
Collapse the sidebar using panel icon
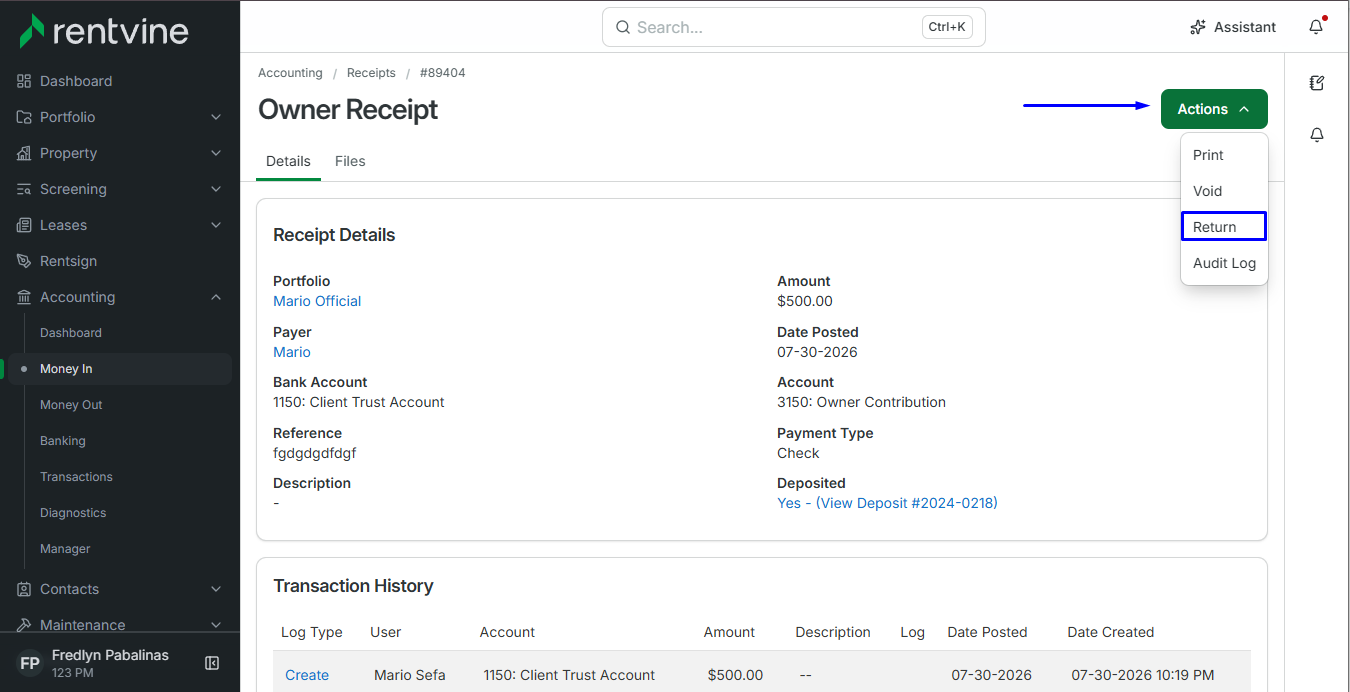212,663
